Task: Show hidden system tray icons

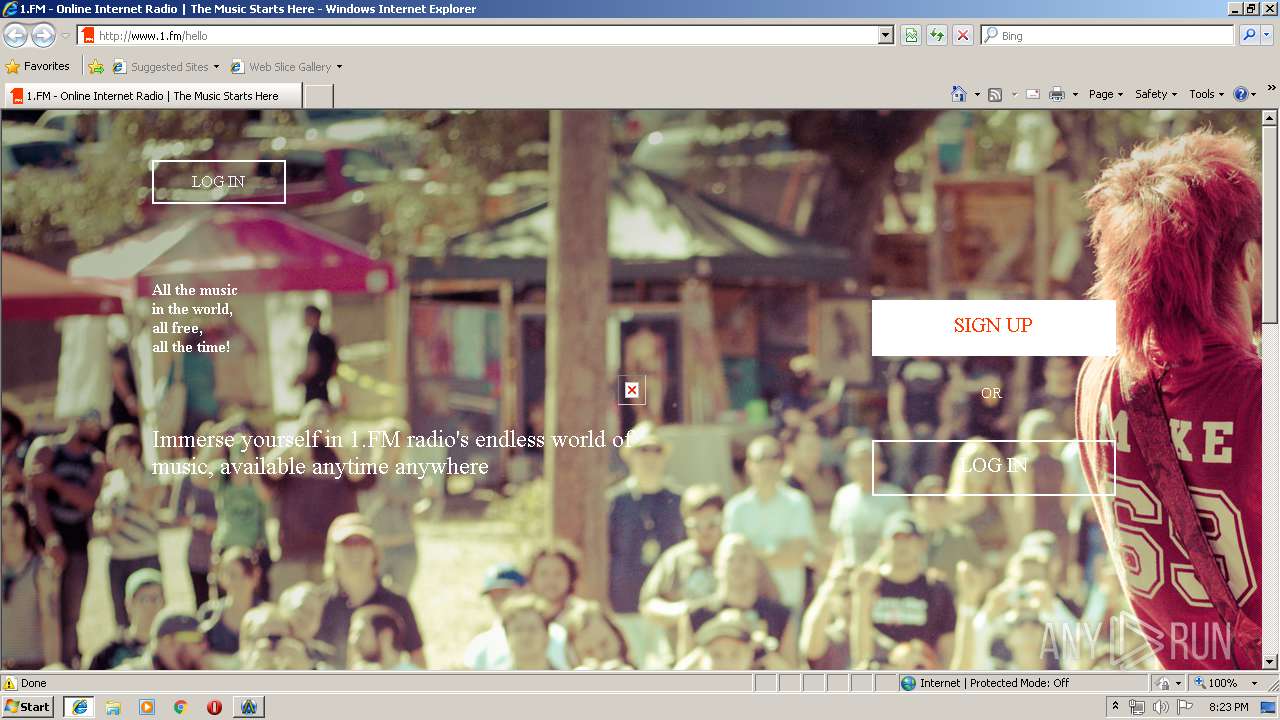Action: click(x=1116, y=707)
